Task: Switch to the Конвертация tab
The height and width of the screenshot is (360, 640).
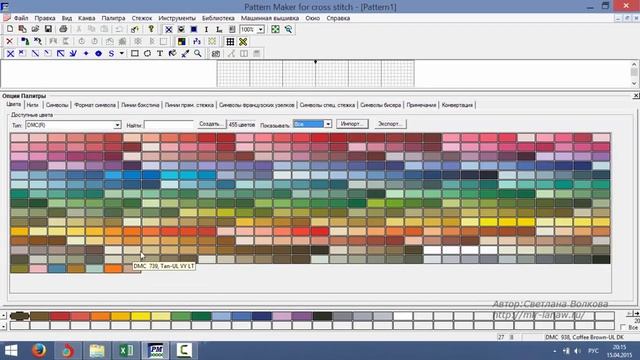Action: [x=458, y=105]
